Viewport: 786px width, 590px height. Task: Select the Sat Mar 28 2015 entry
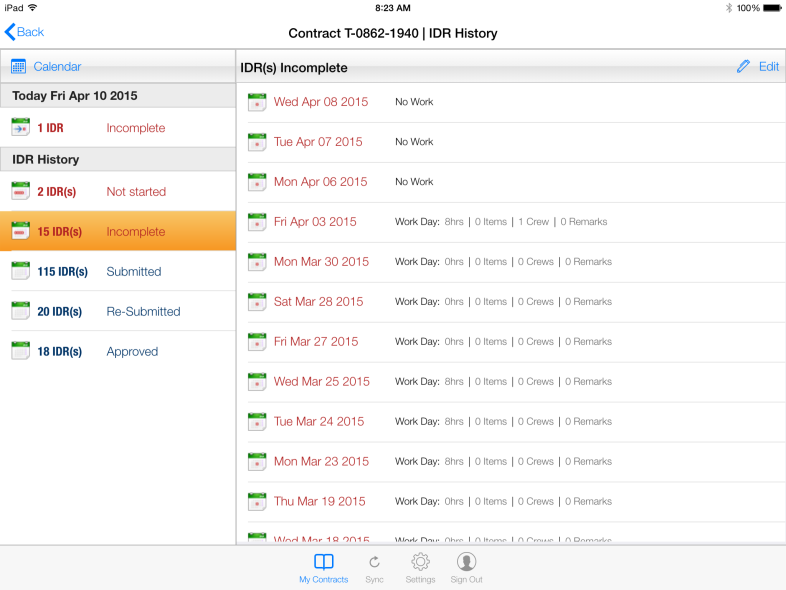click(318, 302)
